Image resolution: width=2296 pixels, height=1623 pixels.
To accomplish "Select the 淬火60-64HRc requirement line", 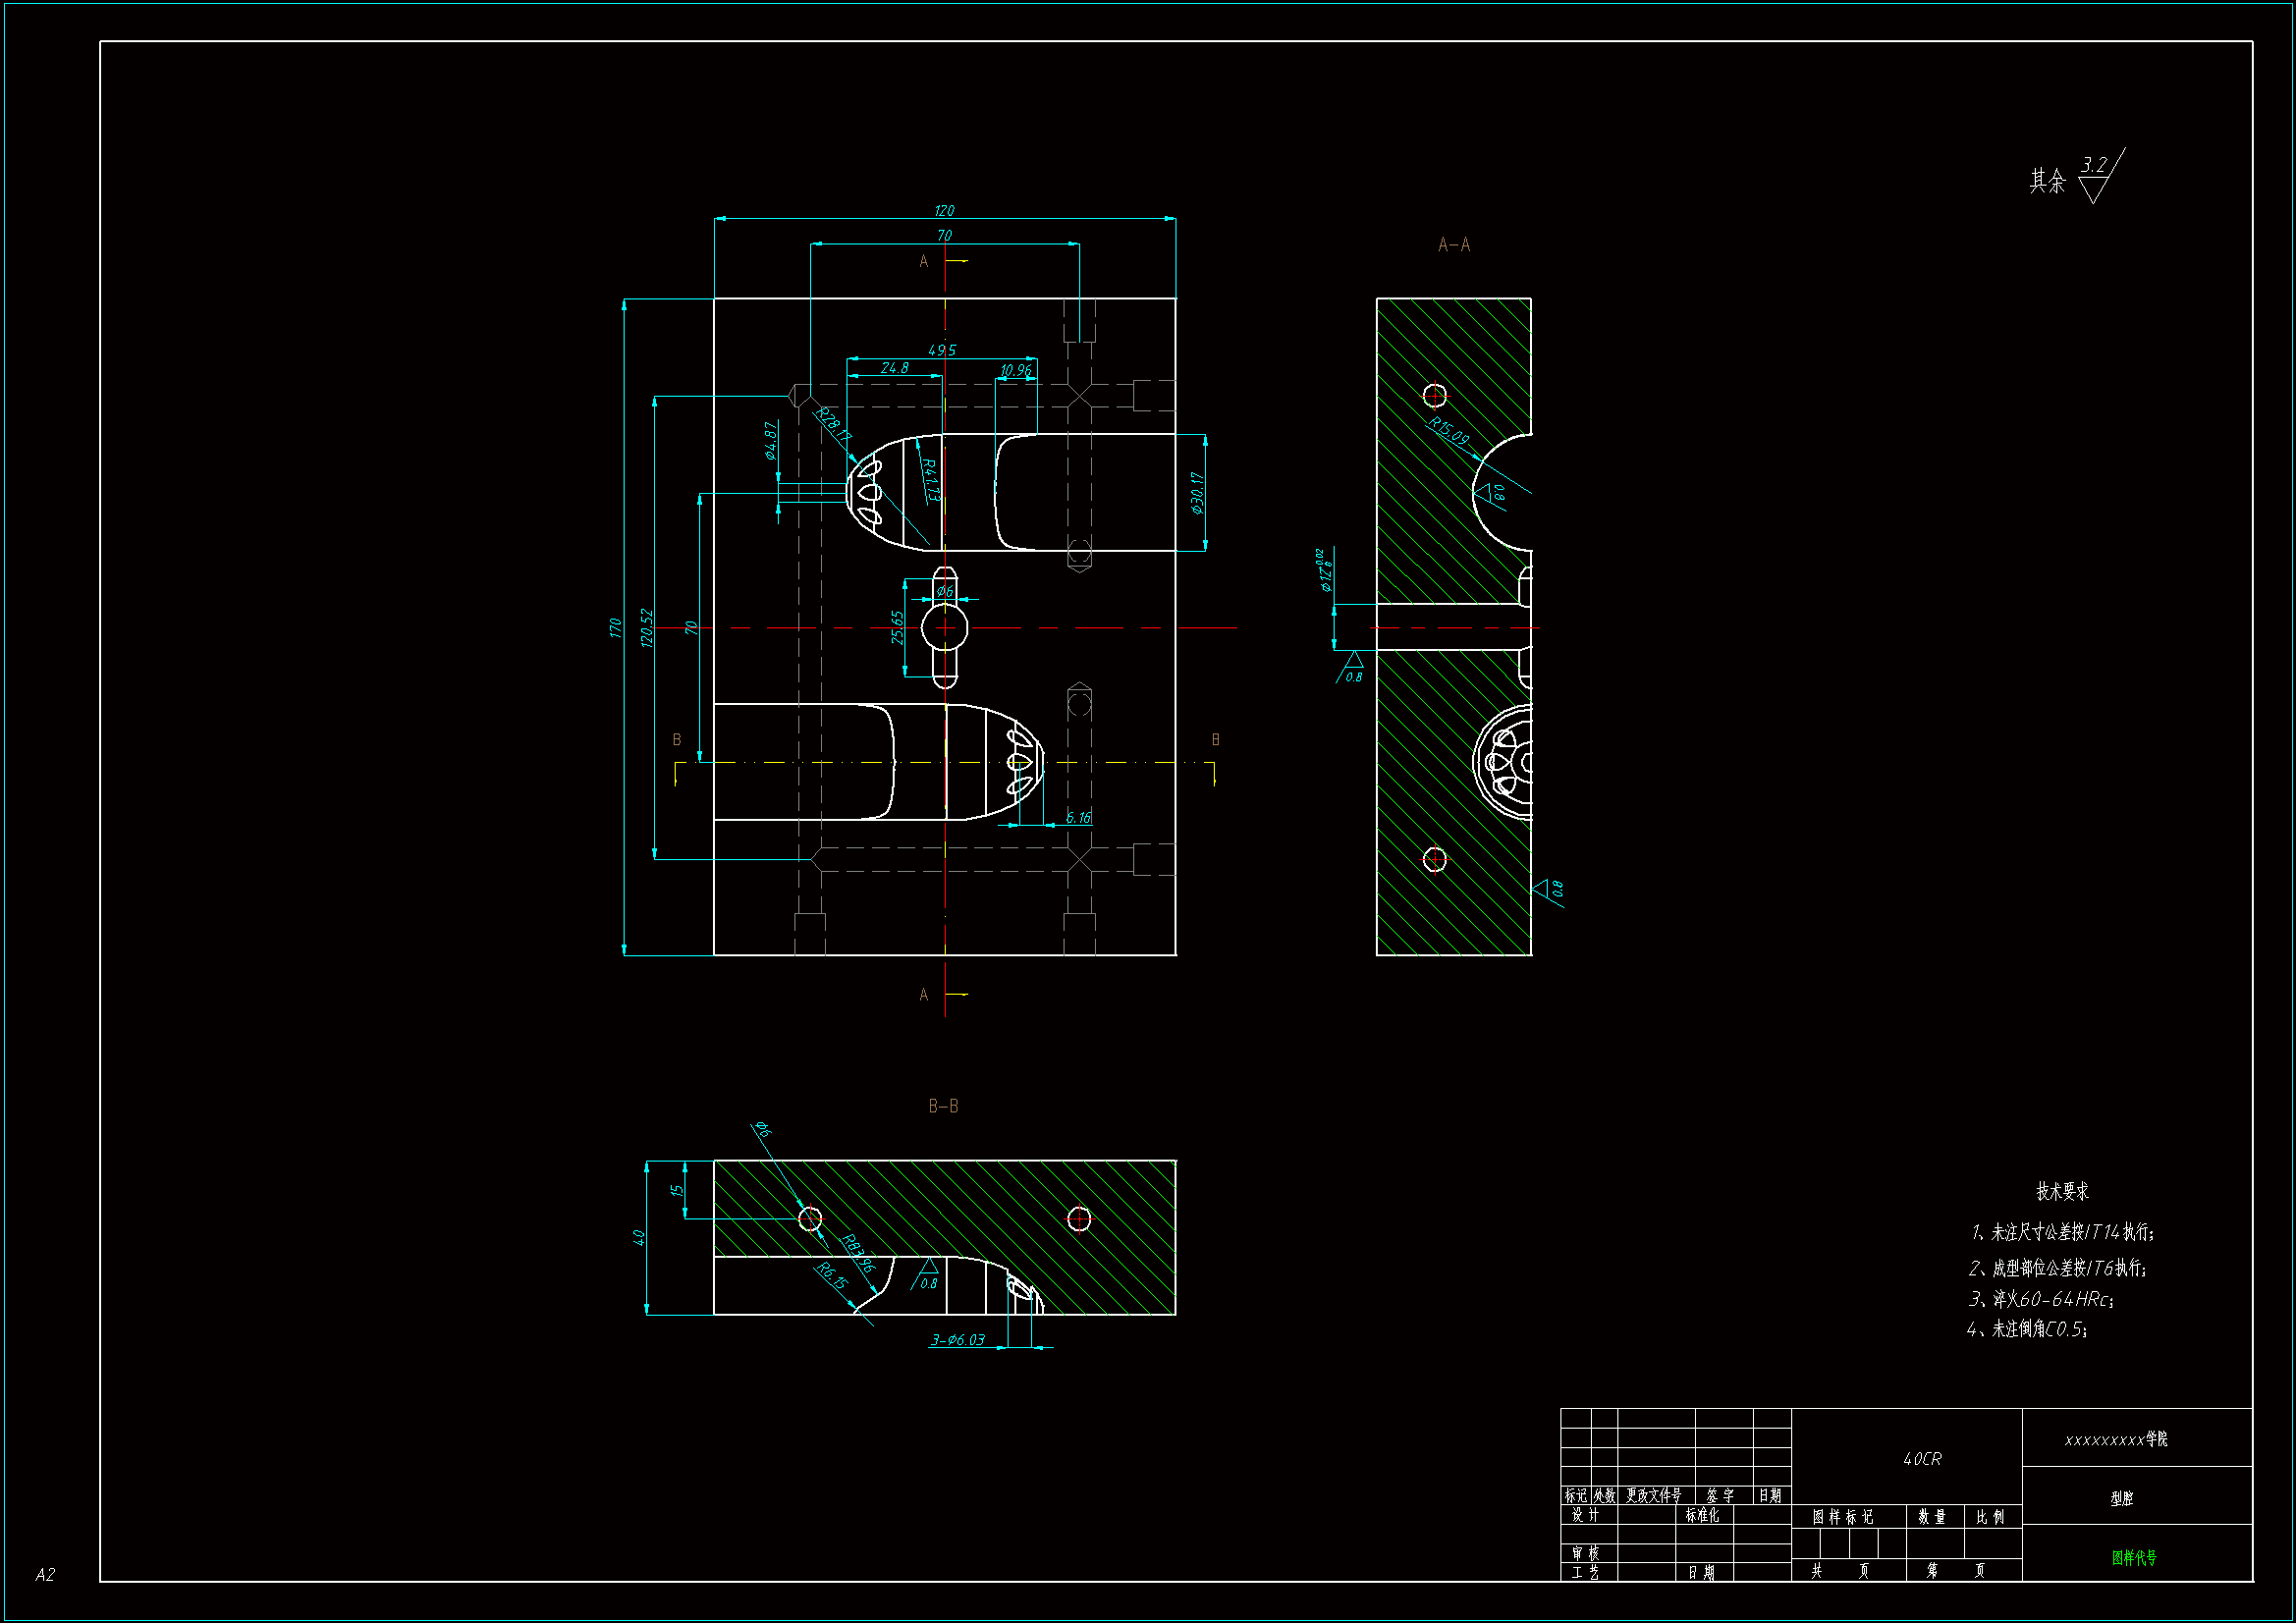I will [2040, 1299].
